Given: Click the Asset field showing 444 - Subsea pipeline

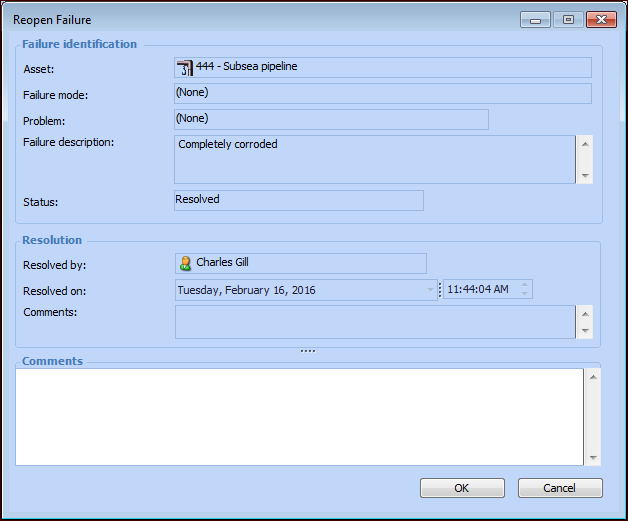Looking at the screenshot, I should (x=383, y=67).
